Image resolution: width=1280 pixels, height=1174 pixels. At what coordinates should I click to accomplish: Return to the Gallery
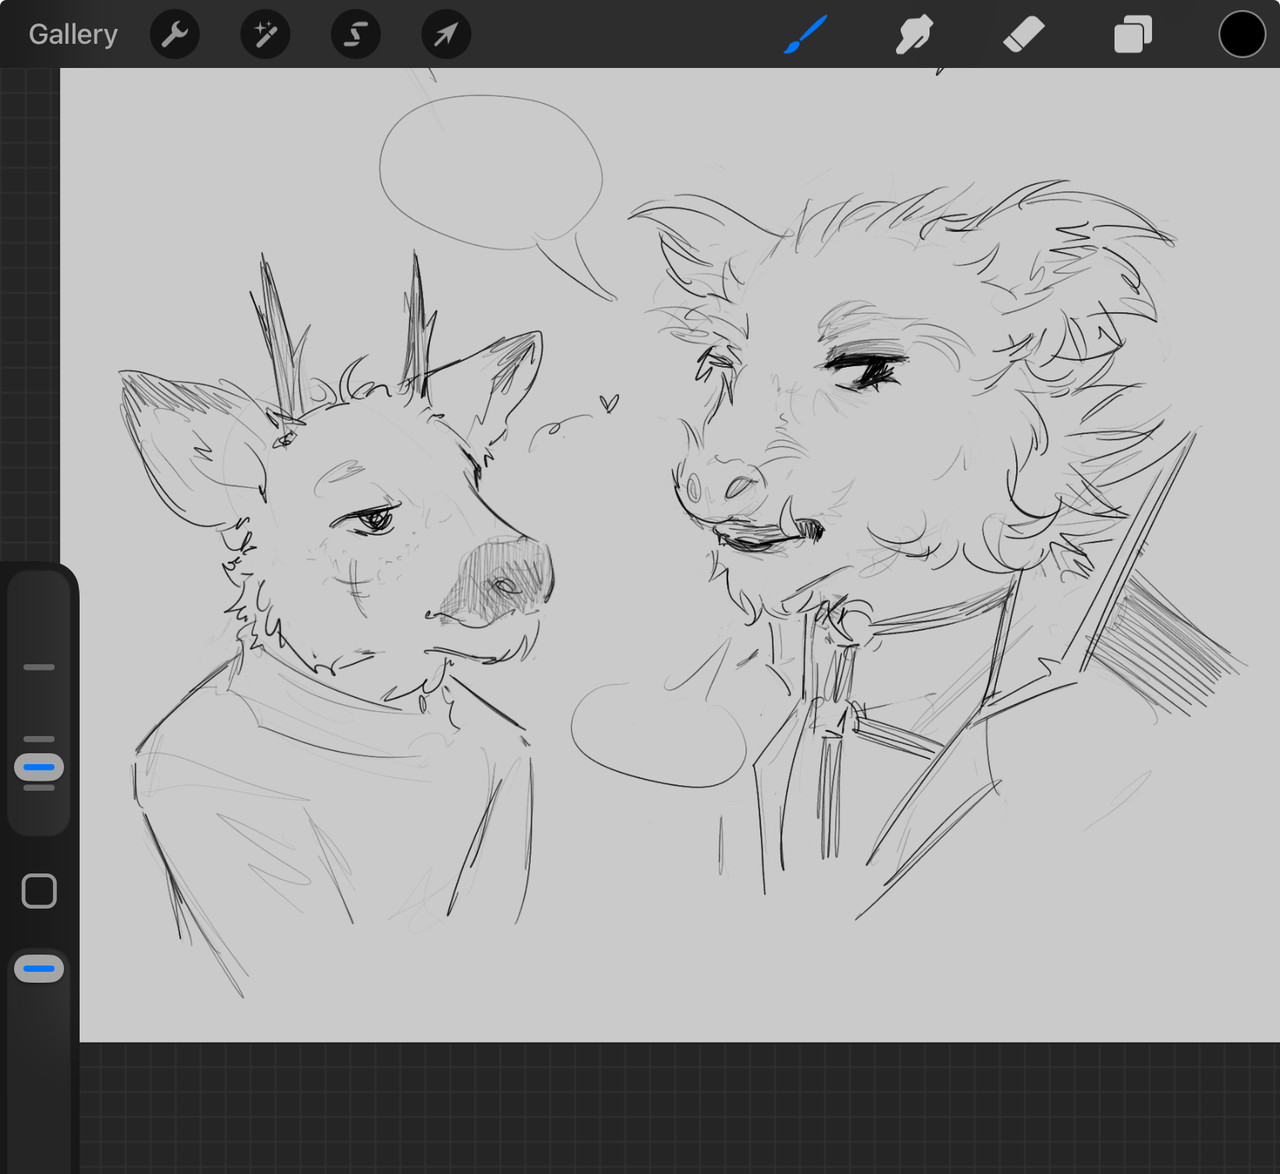[x=73, y=34]
